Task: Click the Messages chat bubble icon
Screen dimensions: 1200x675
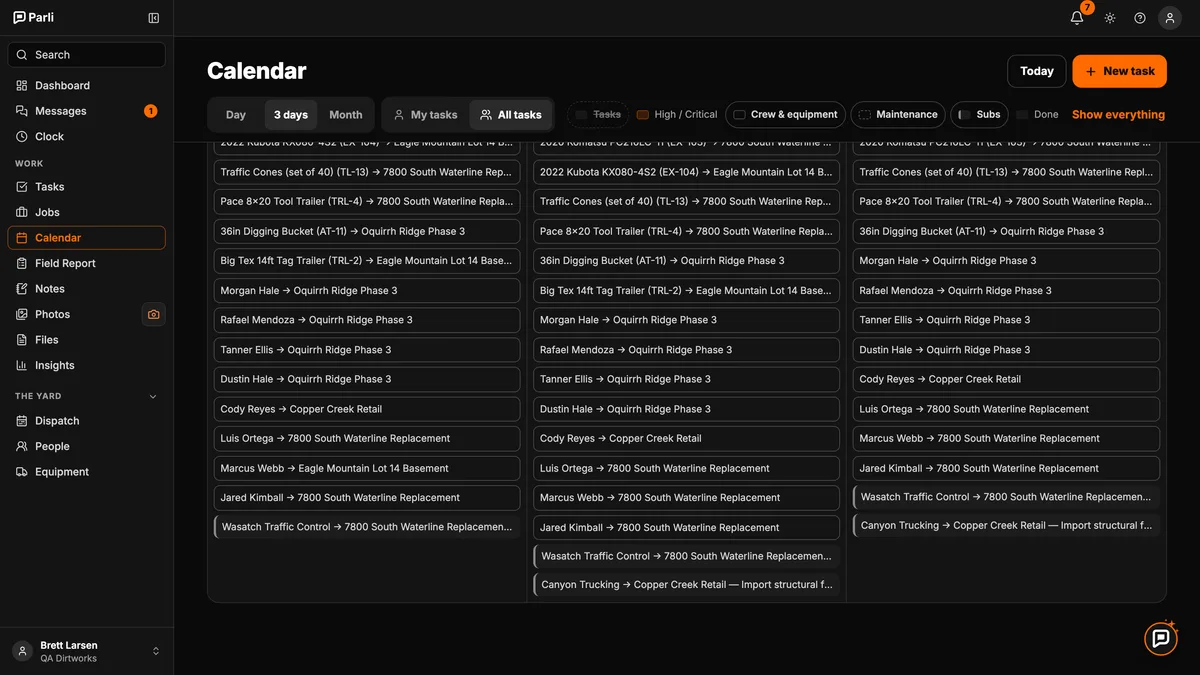Action: [22, 111]
